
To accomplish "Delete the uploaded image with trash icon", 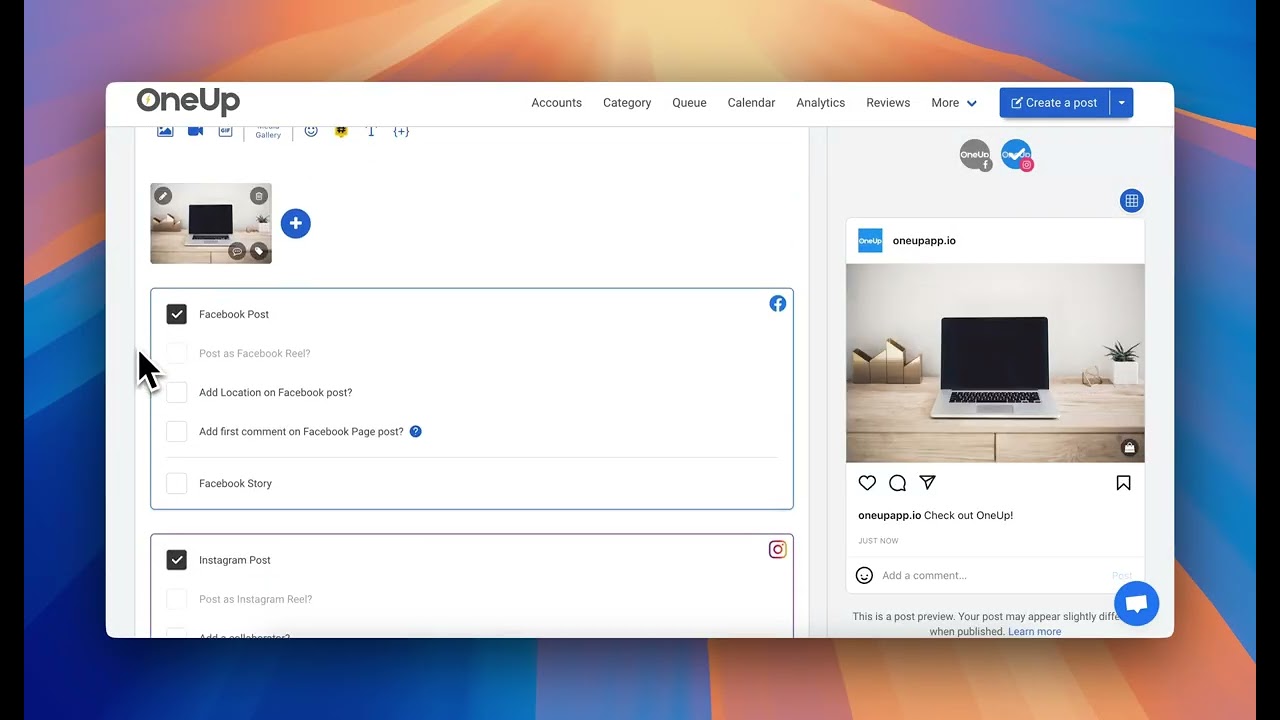I will [x=259, y=196].
